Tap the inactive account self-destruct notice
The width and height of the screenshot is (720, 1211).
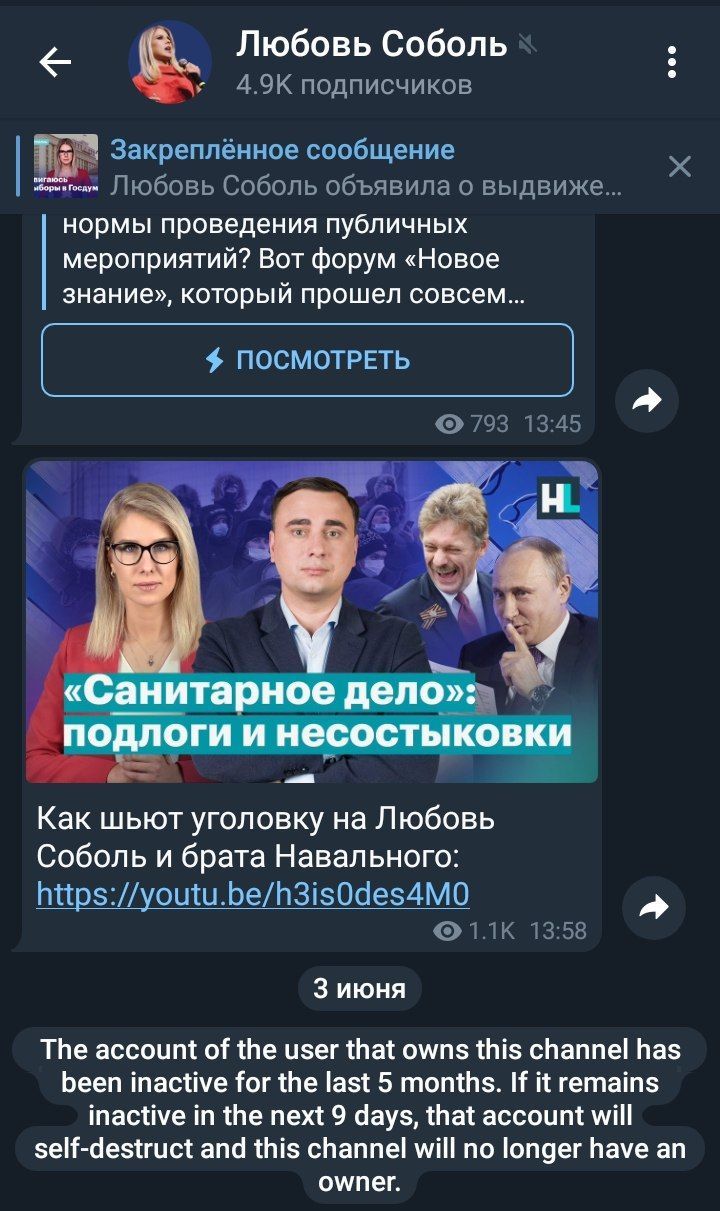[x=359, y=1116]
